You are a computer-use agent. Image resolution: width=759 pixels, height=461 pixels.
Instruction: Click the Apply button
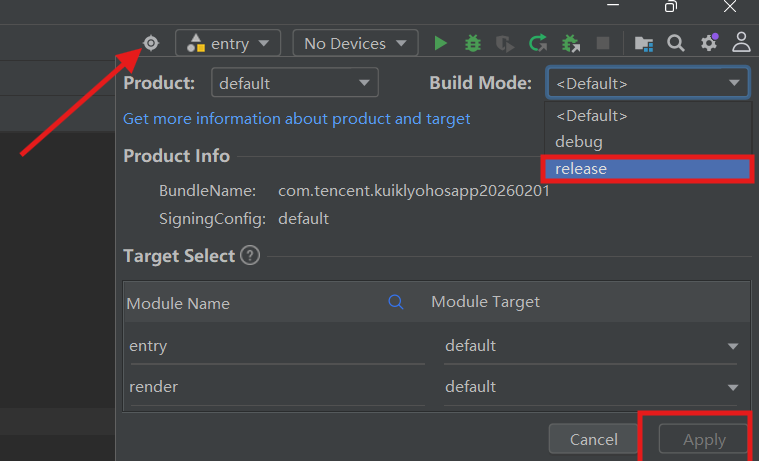704,440
